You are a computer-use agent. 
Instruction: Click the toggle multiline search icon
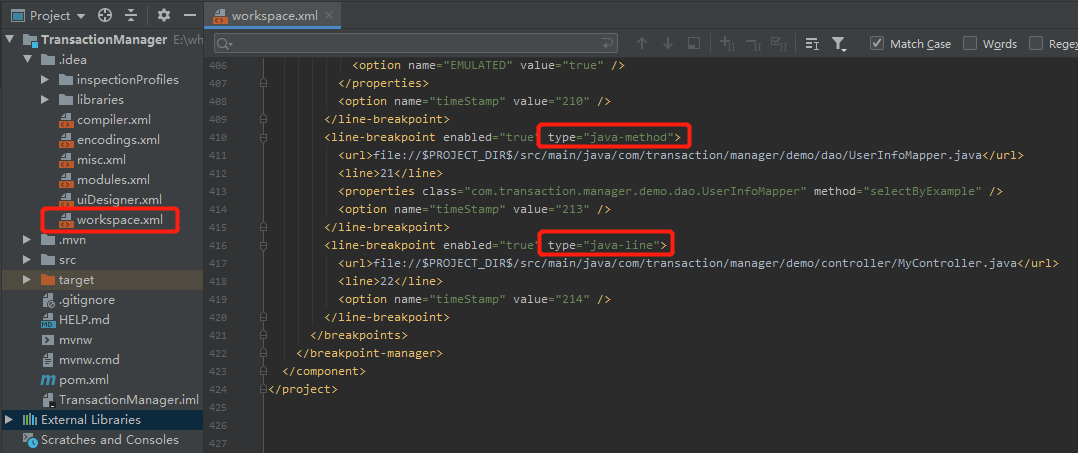tap(812, 43)
